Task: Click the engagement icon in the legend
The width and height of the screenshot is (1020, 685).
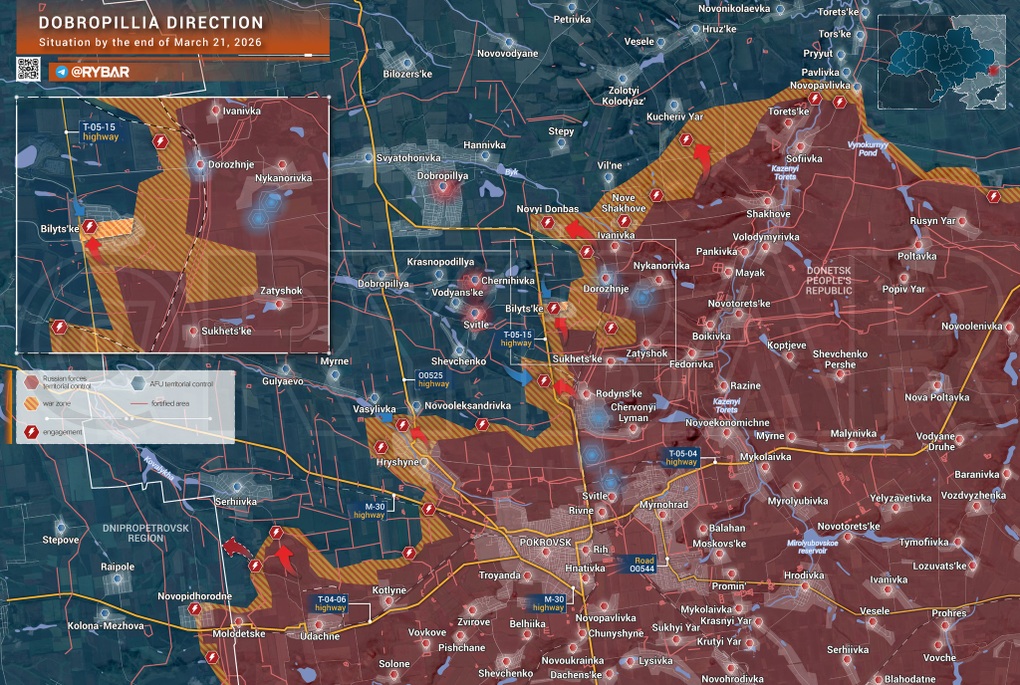Action: tap(32, 431)
